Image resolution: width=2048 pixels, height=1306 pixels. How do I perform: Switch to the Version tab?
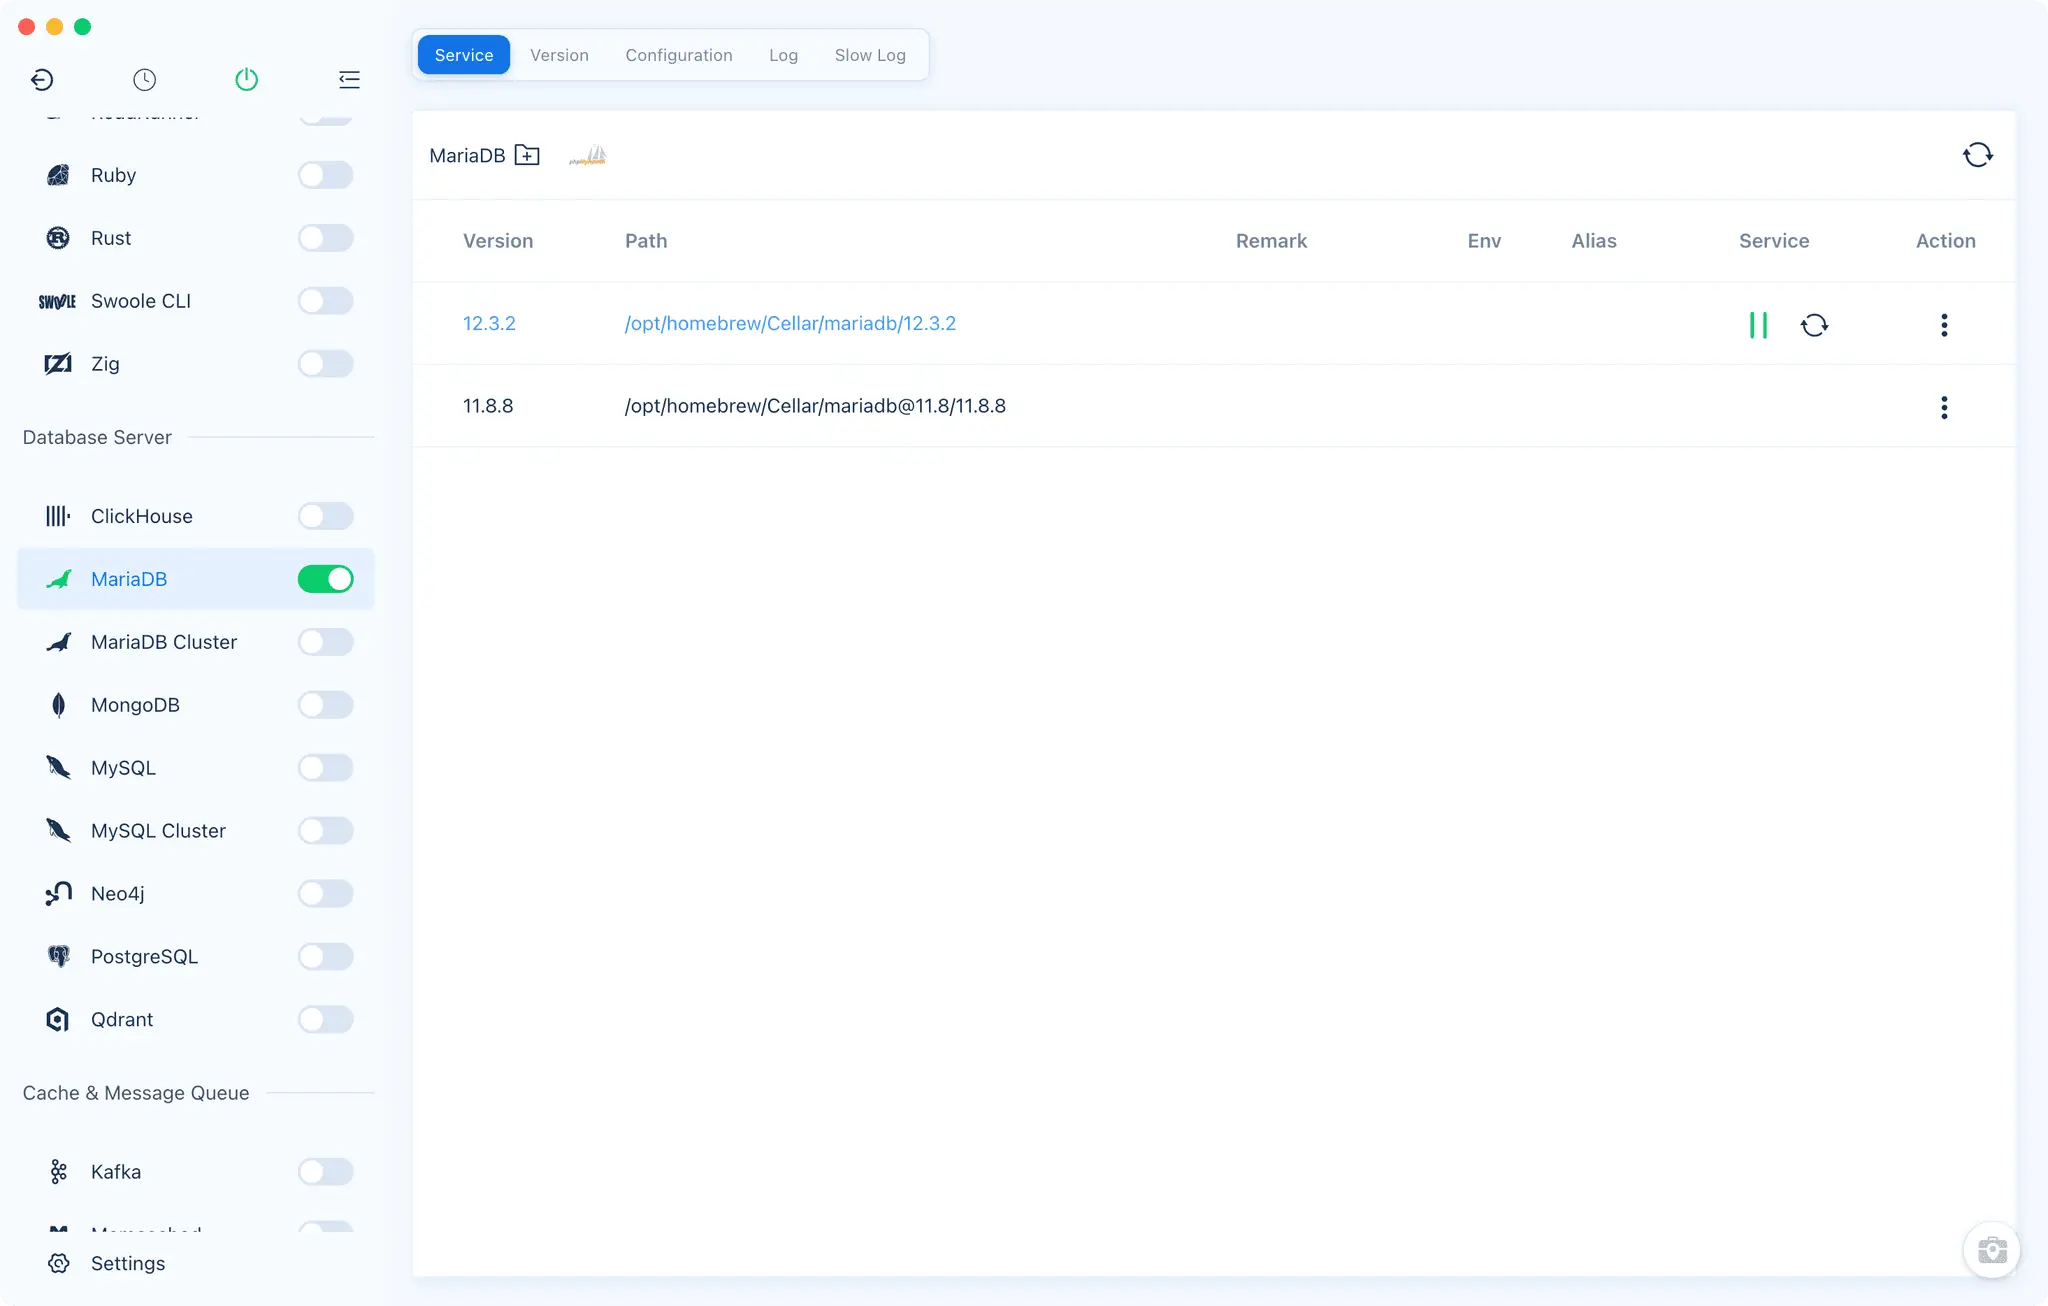559,55
